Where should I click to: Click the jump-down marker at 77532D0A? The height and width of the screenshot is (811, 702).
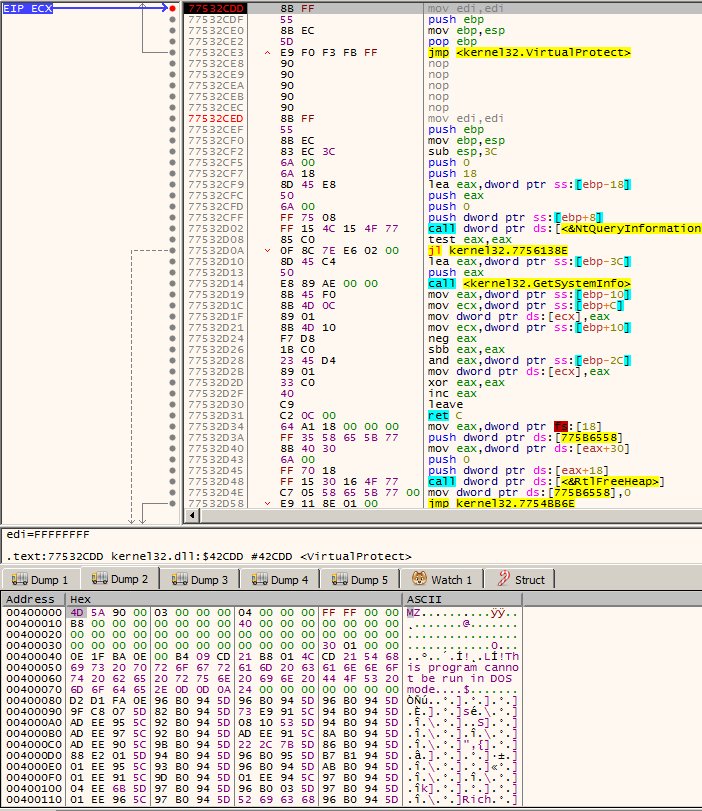[x=267, y=250]
